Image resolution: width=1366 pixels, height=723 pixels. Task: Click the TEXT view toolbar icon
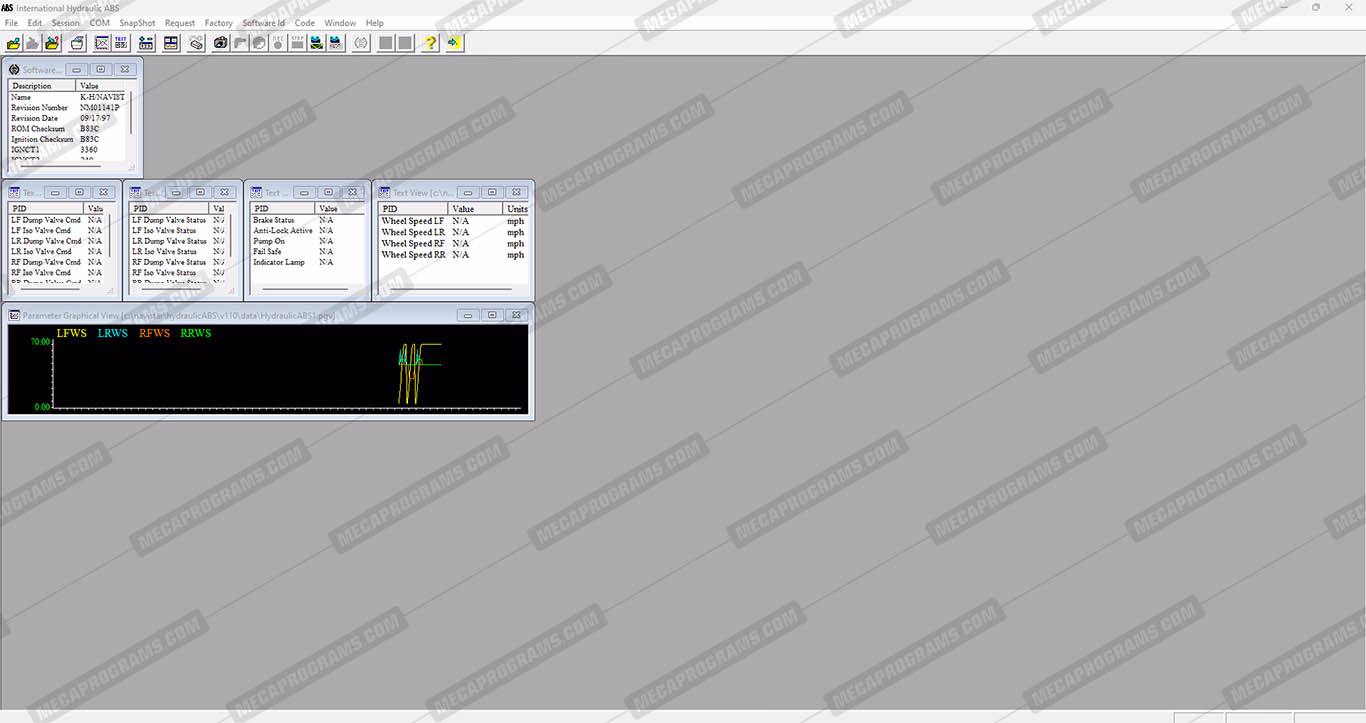point(120,43)
